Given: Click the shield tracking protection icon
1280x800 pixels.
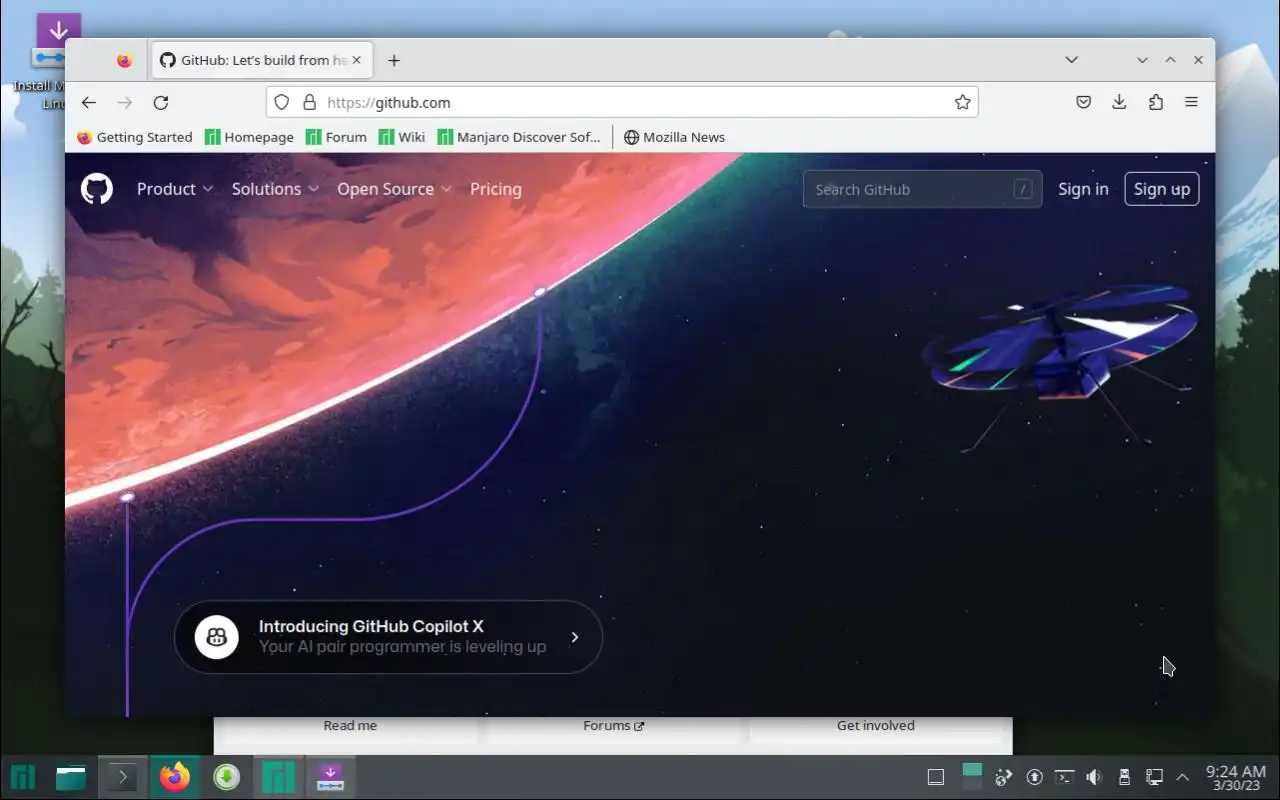Looking at the screenshot, I should click(x=282, y=102).
